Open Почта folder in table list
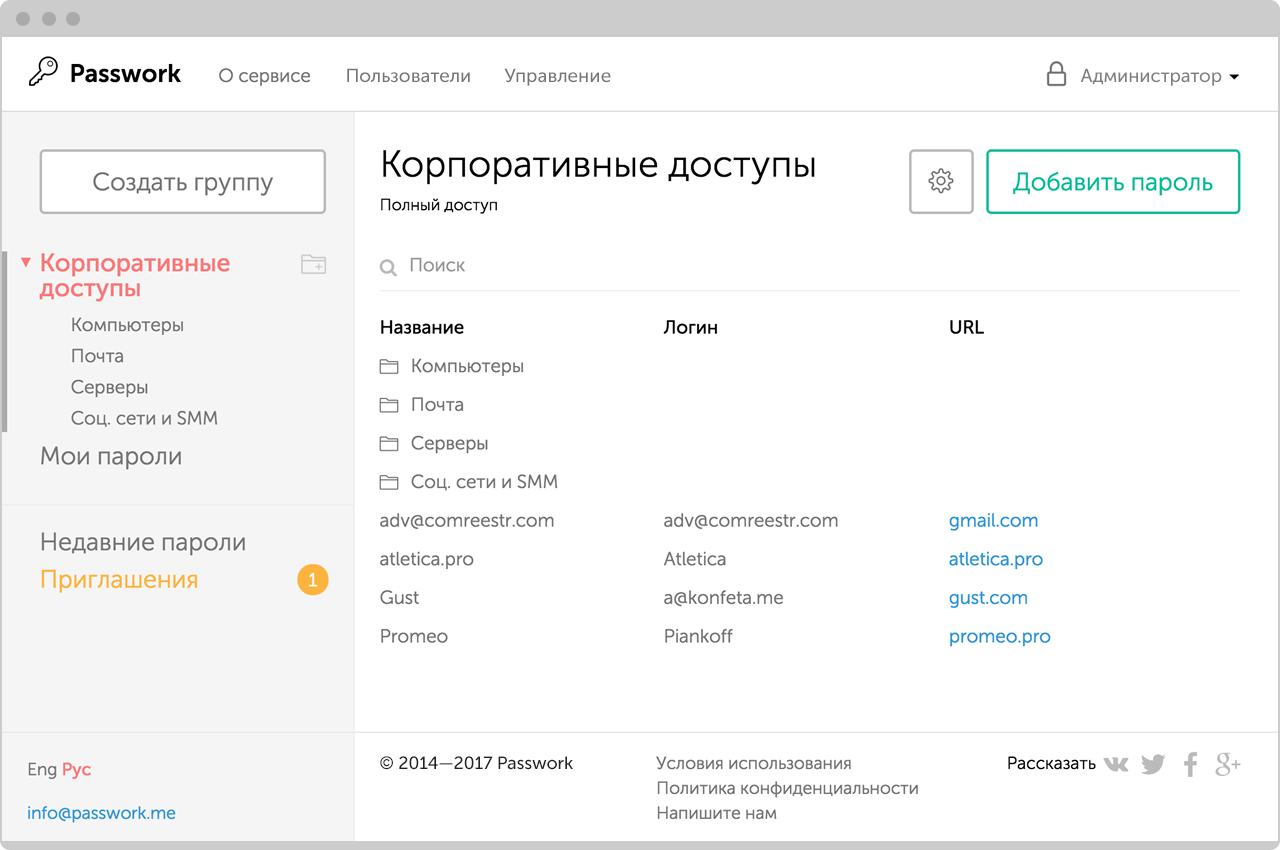 (x=437, y=405)
